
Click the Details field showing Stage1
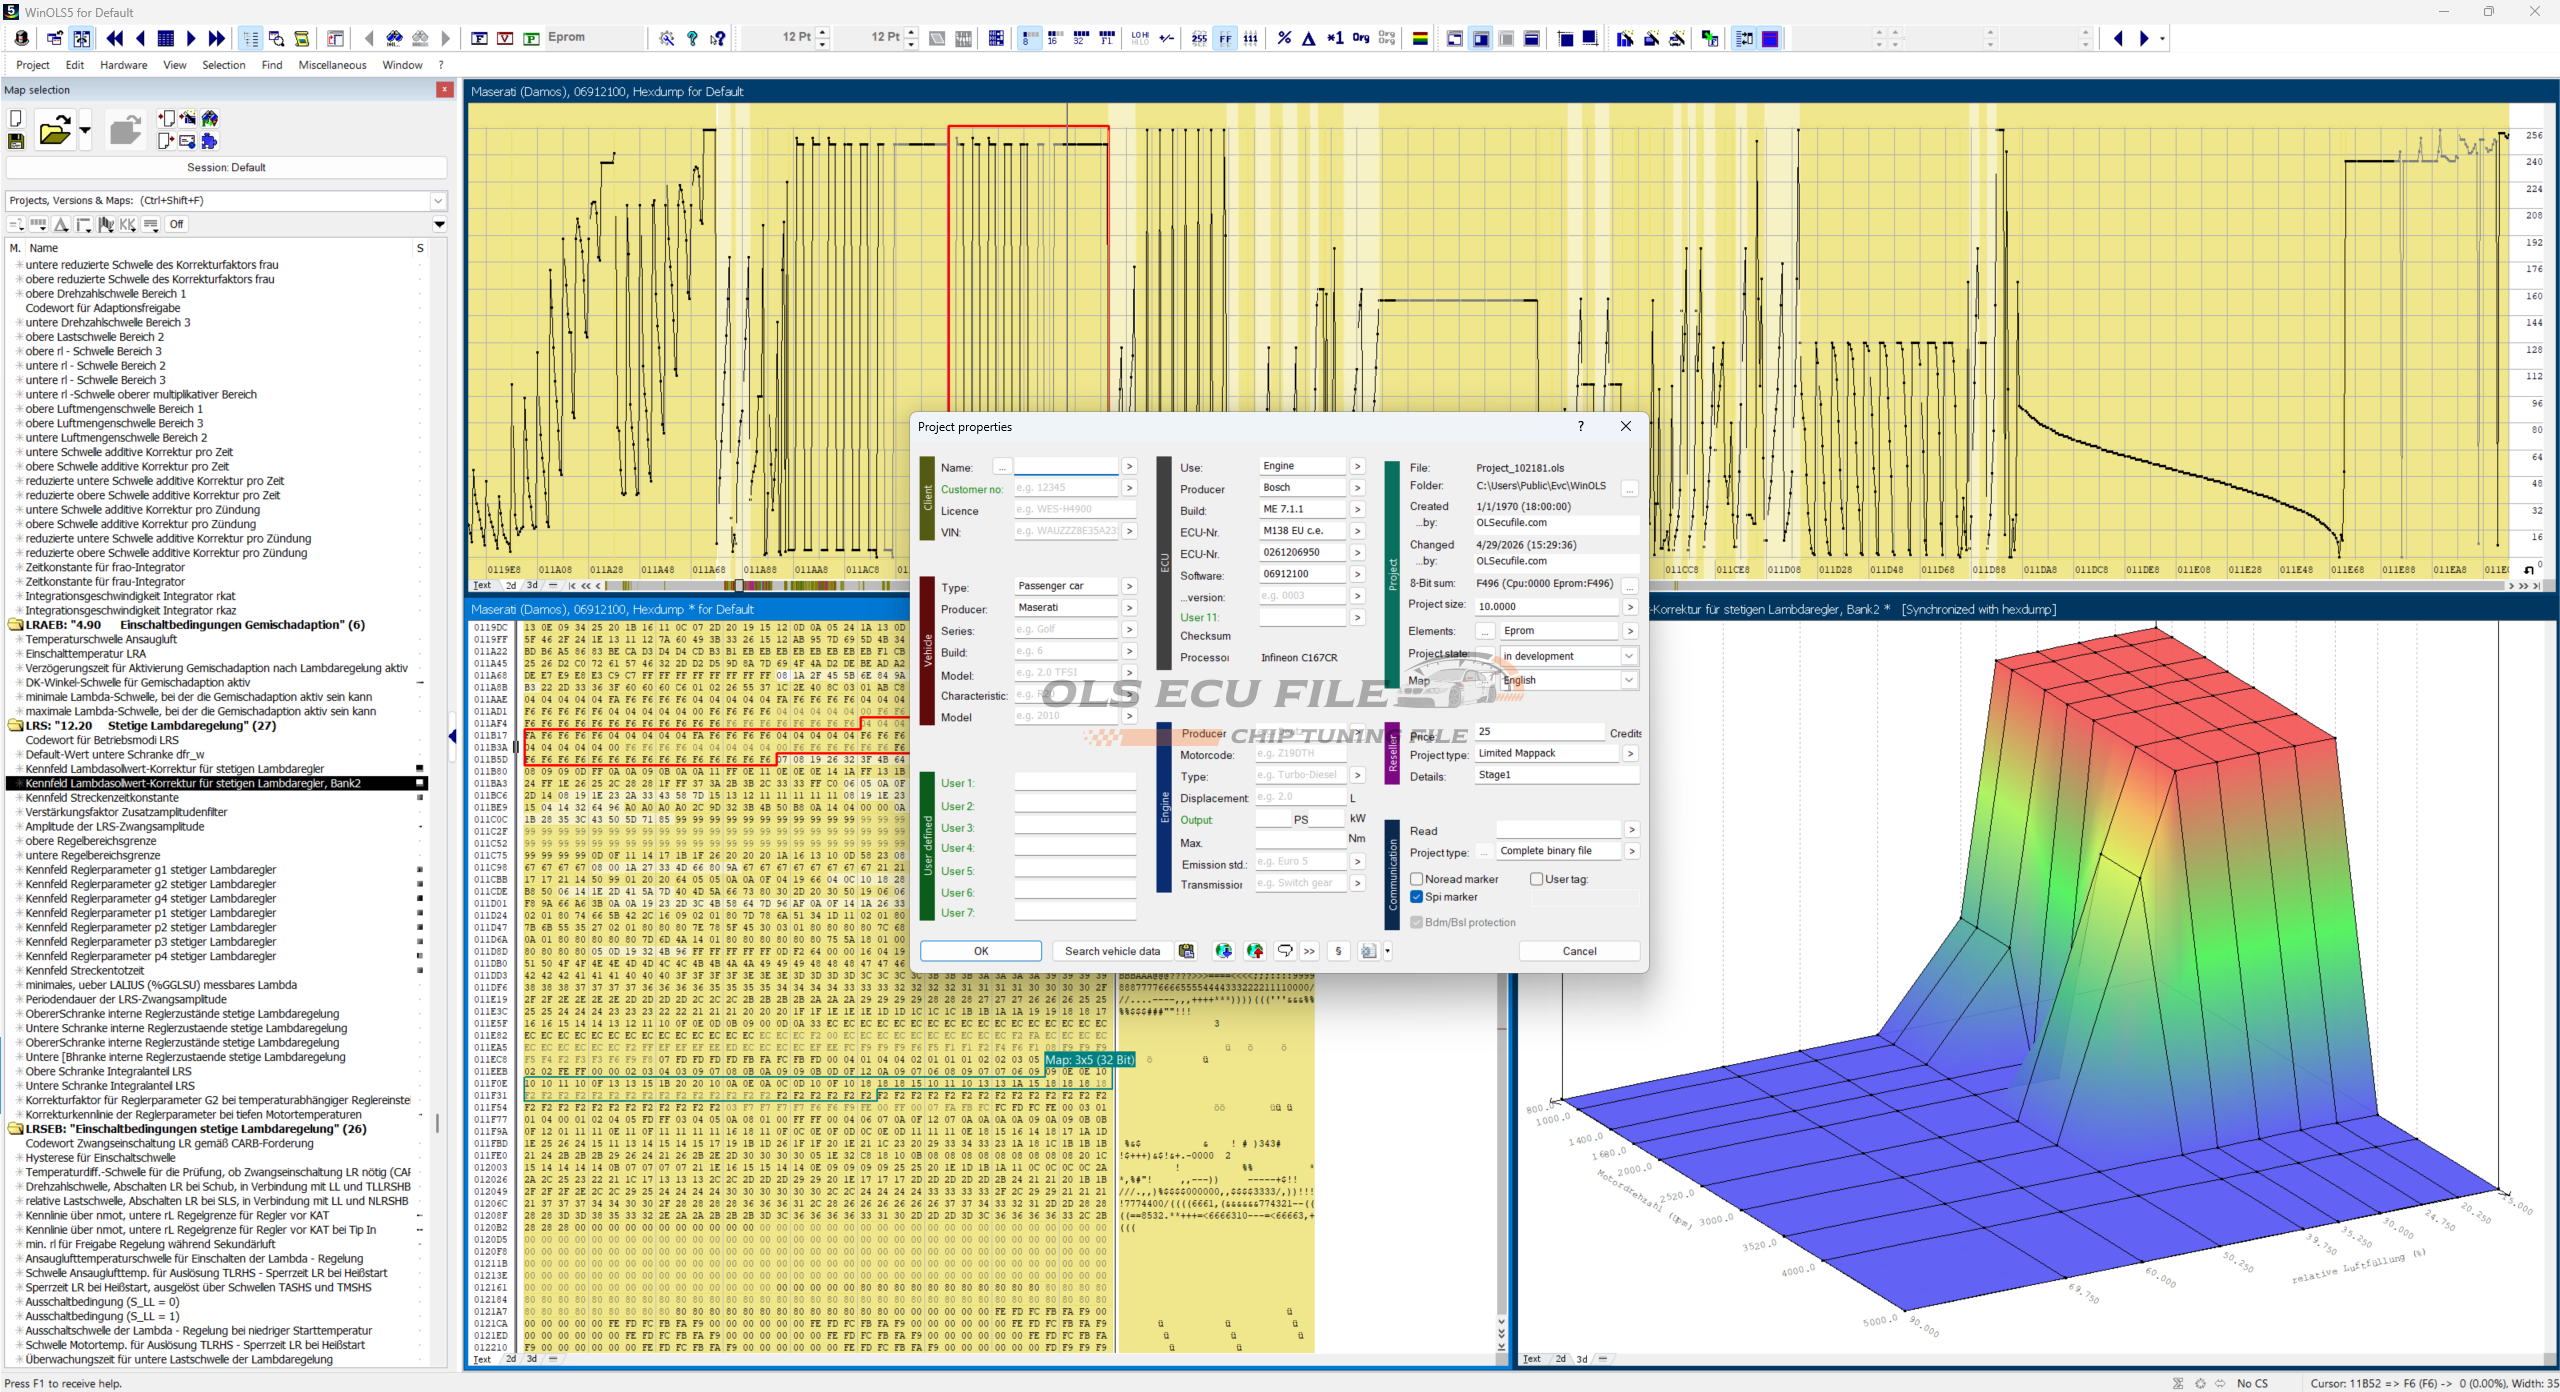[1557, 775]
